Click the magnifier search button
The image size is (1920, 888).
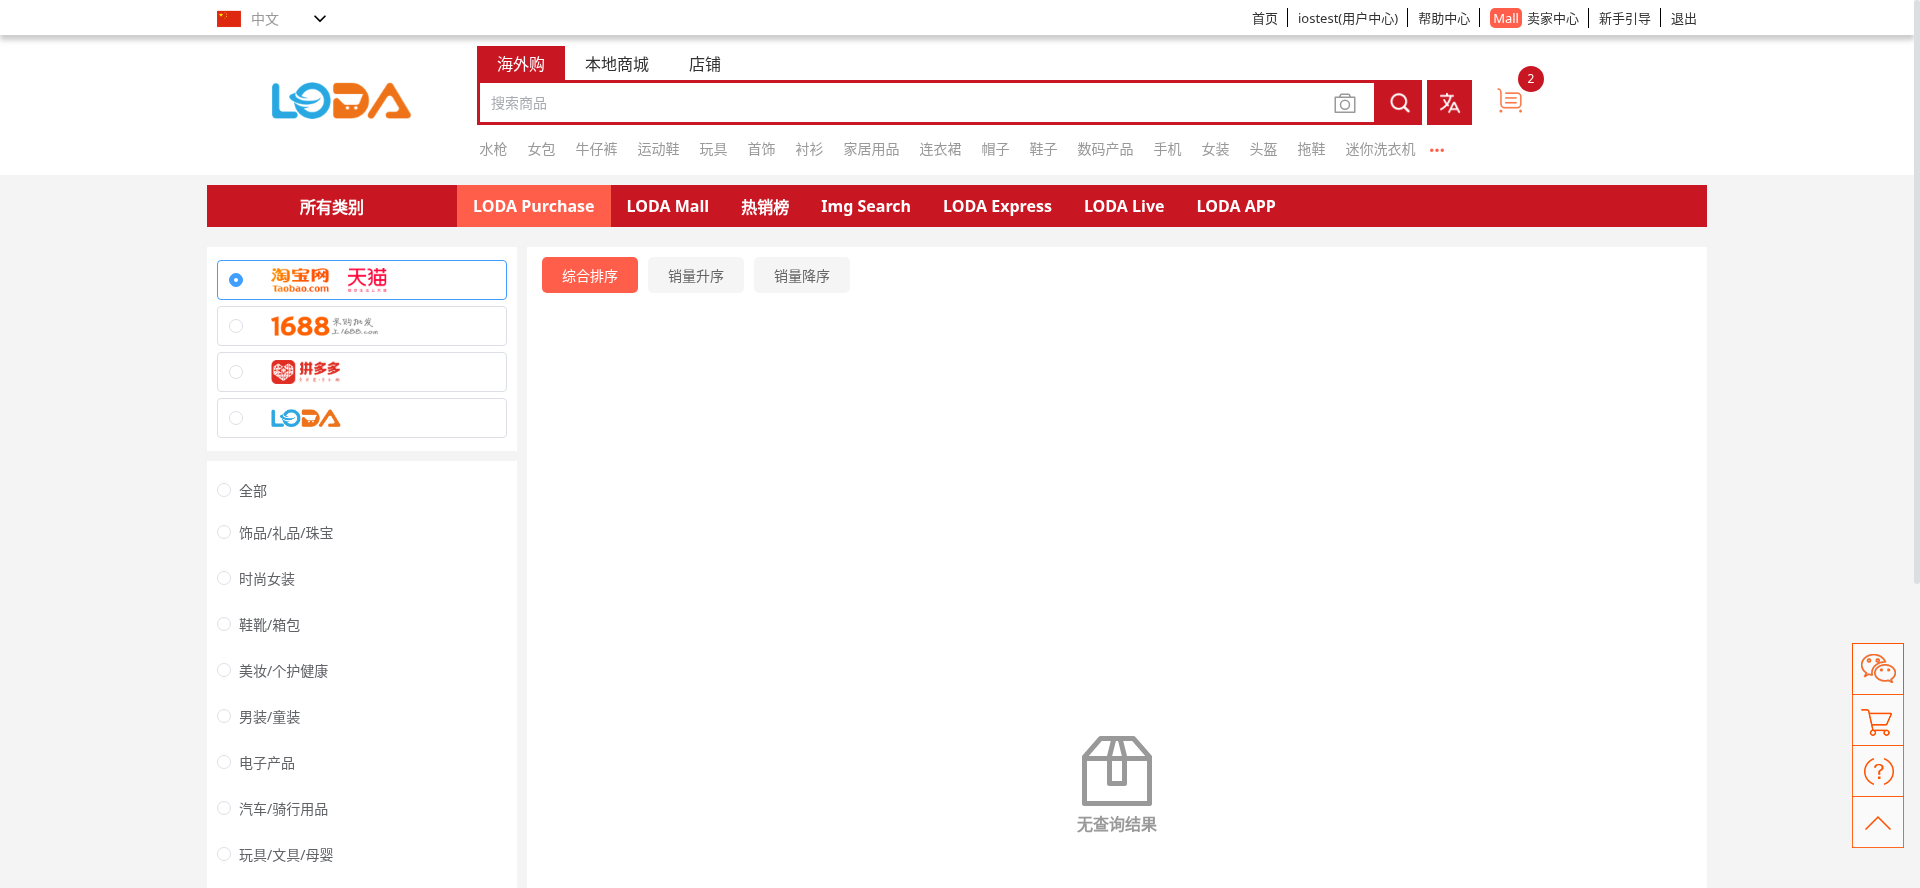[1399, 103]
